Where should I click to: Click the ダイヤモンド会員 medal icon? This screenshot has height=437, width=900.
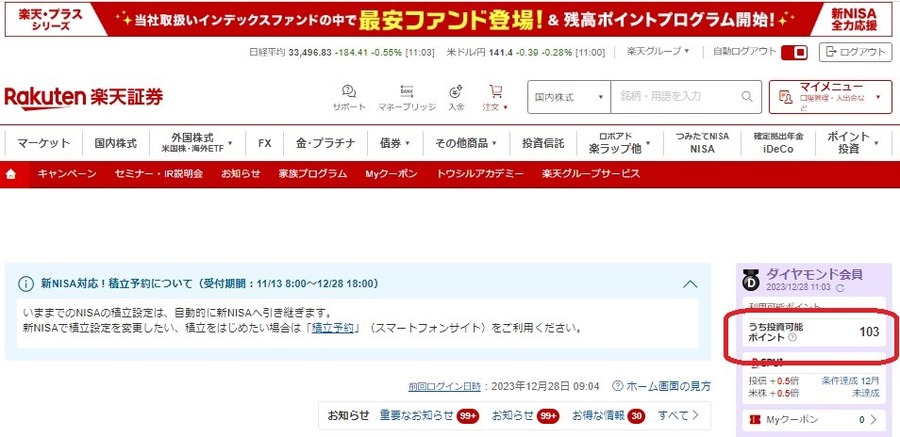click(750, 279)
